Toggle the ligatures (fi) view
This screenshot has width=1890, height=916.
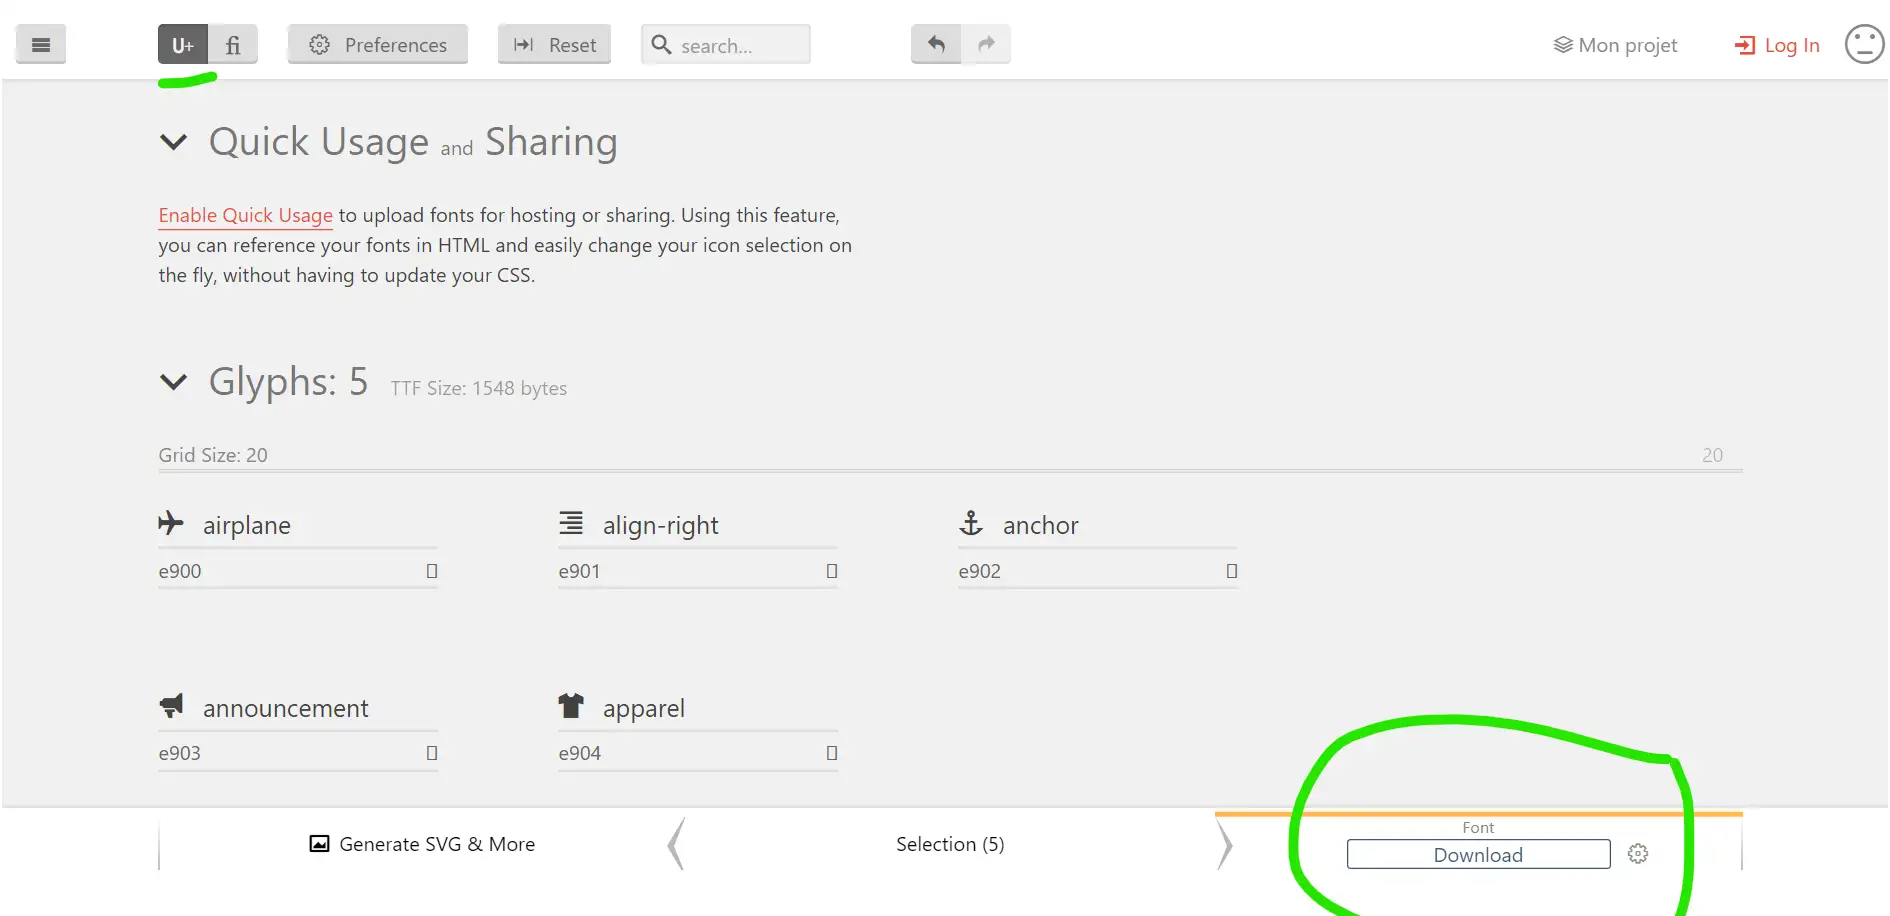click(233, 45)
